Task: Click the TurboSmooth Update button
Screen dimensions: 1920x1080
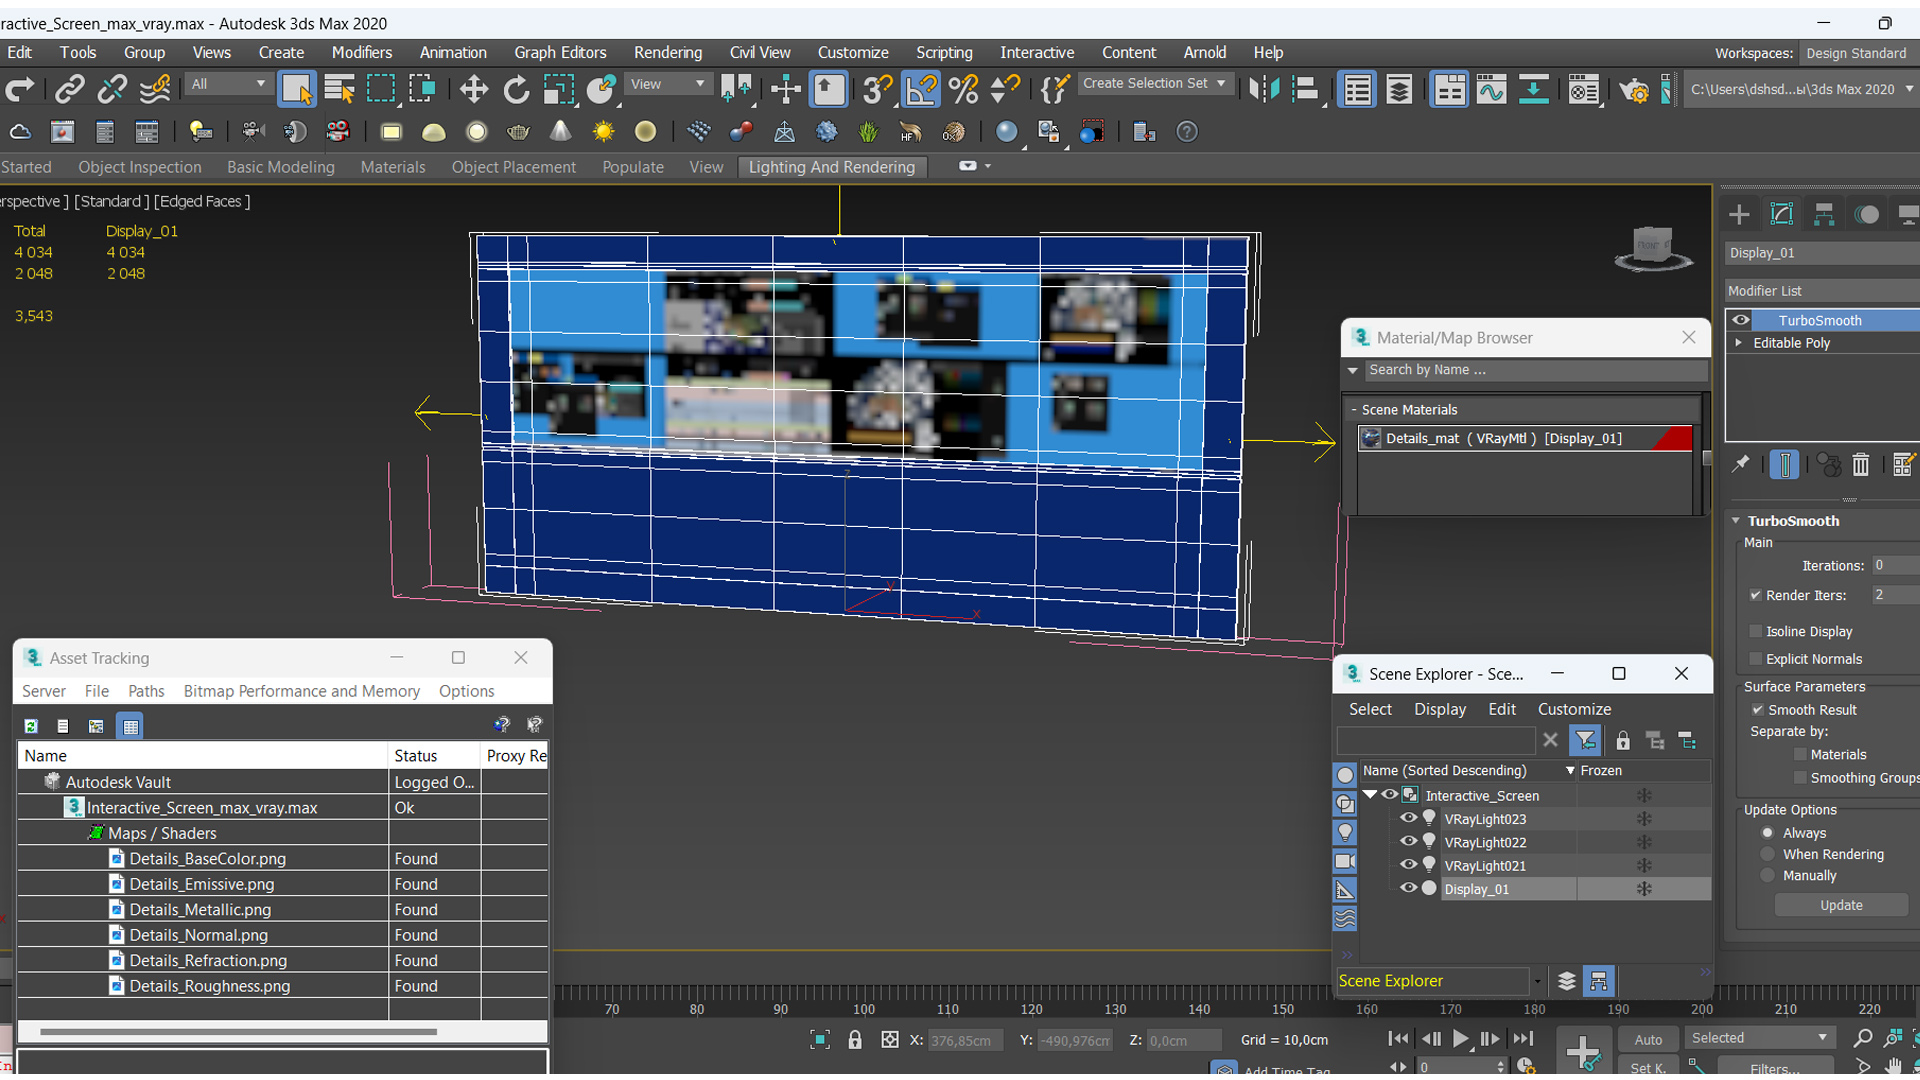Action: [1841, 905]
